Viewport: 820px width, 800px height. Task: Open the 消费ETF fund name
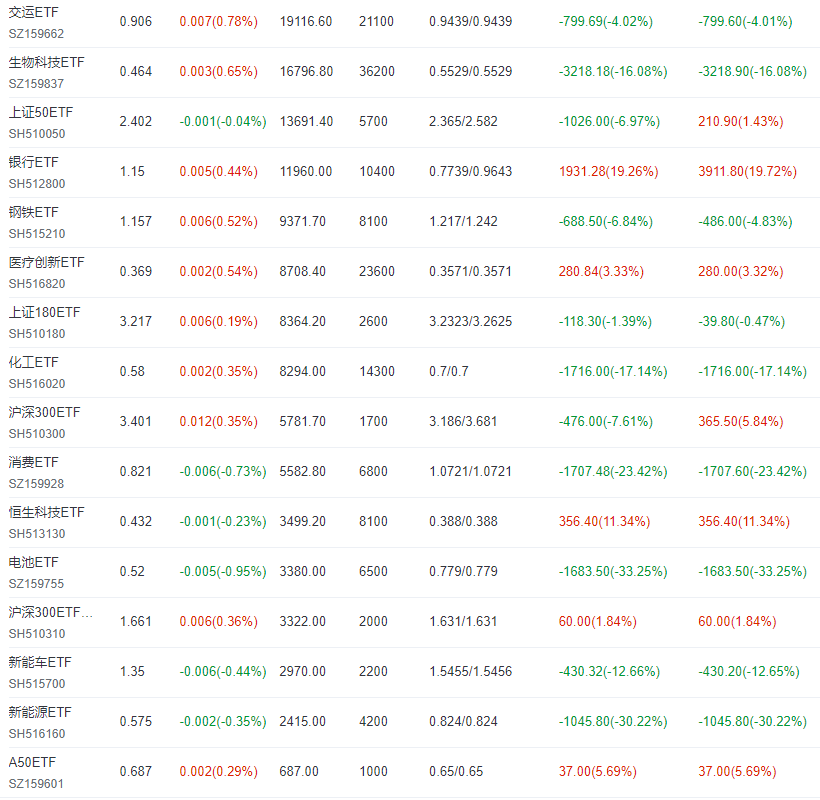pos(33,462)
